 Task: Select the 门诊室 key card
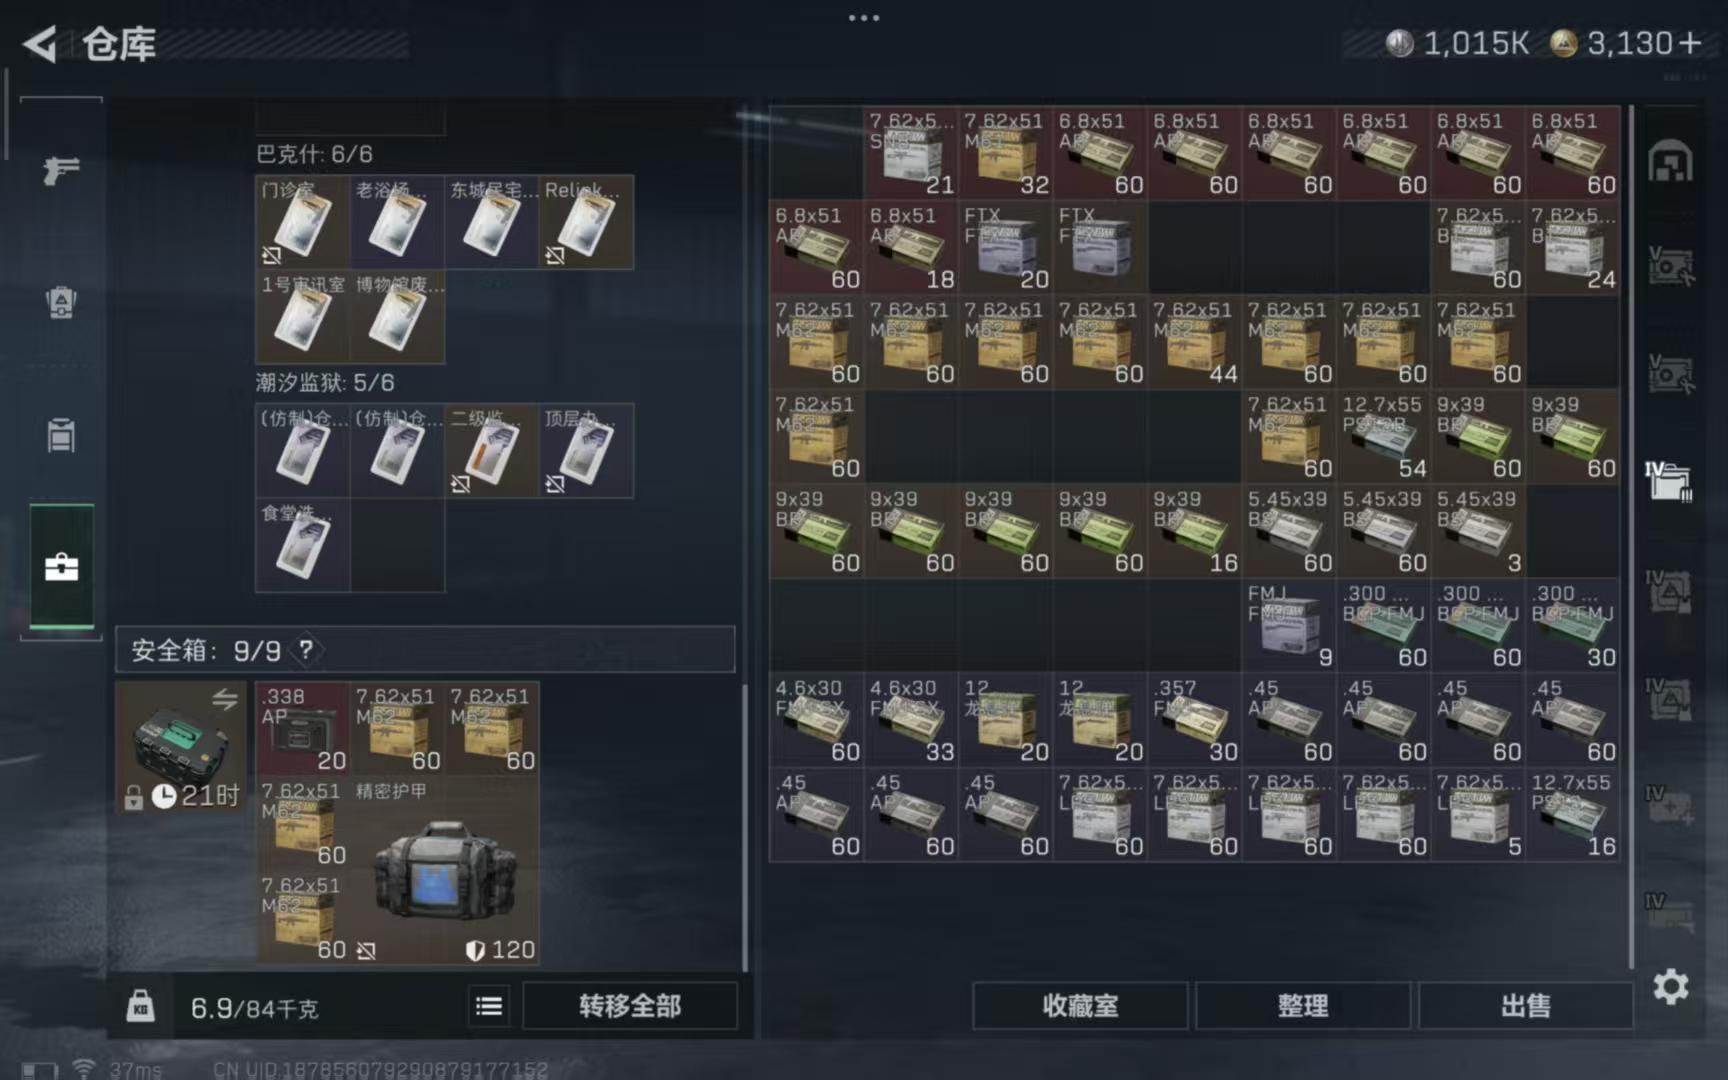click(302, 222)
